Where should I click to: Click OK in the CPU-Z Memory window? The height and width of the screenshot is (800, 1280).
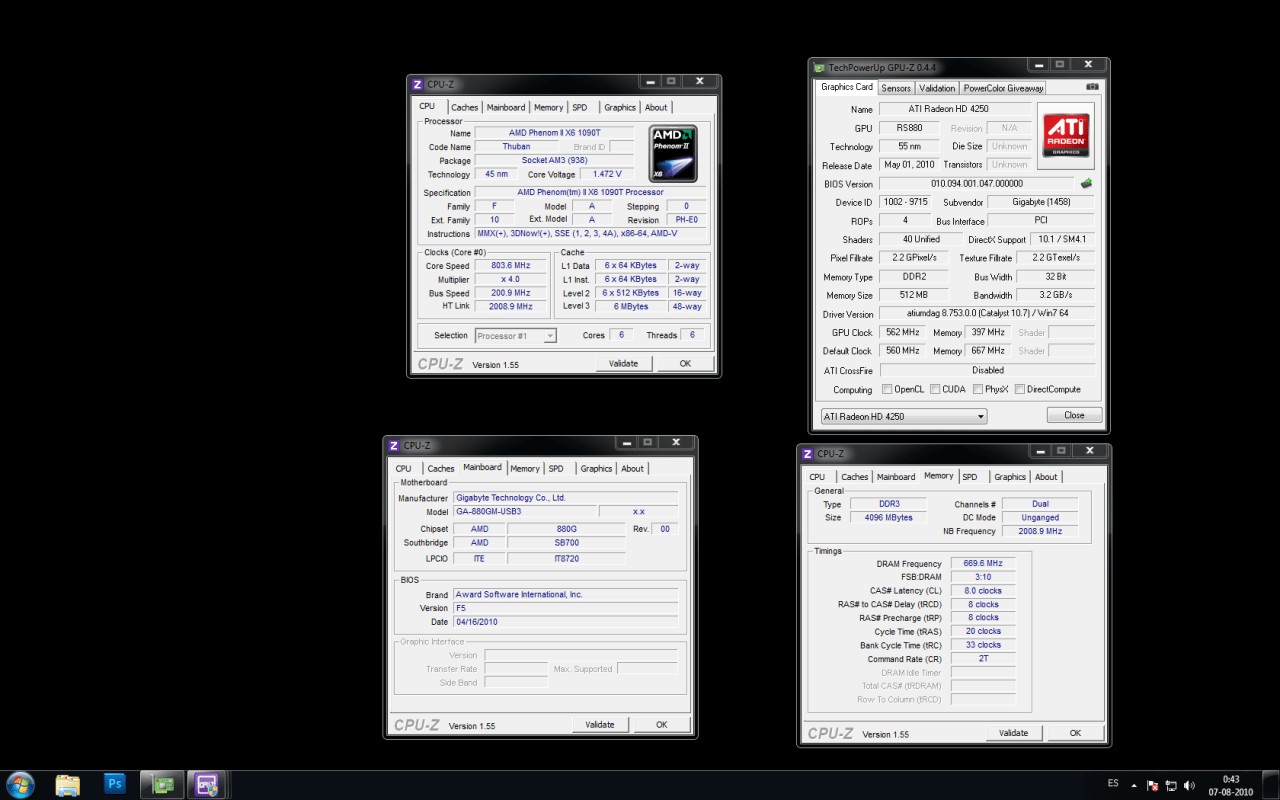1075,732
